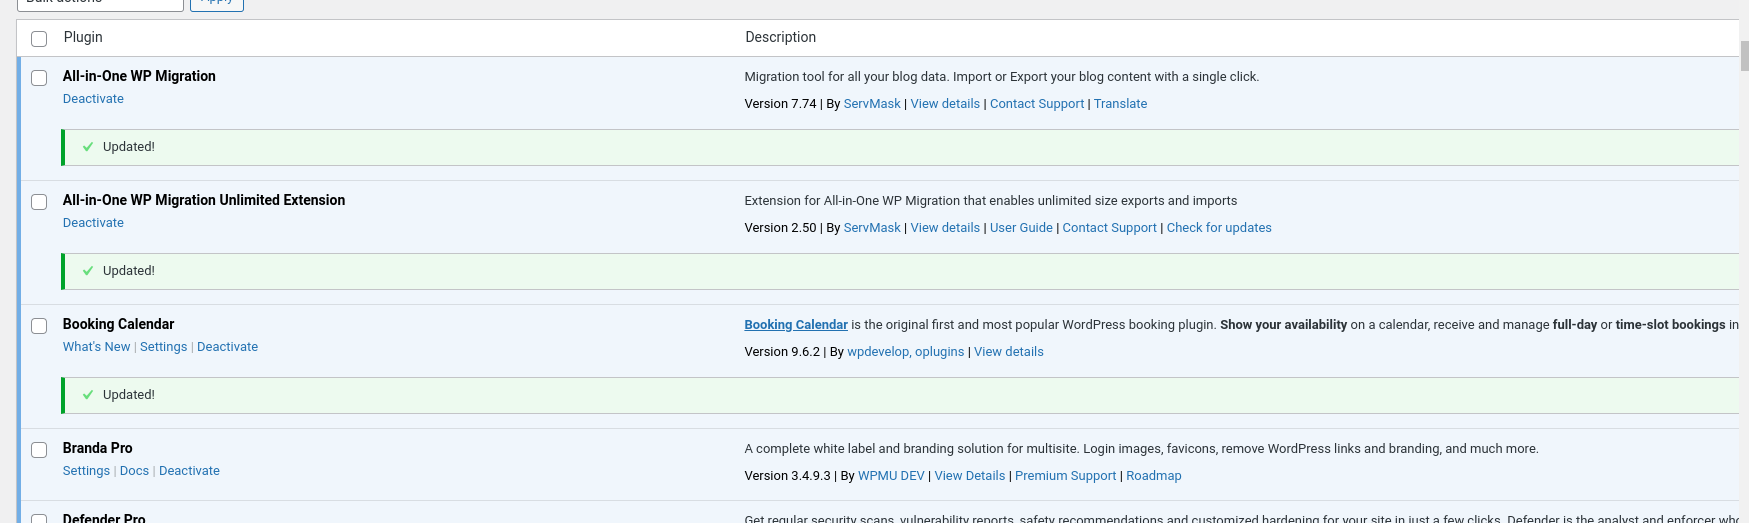
Task: Deactivate the Booking Calendar plugin
Action: click(x=227, y=347)
